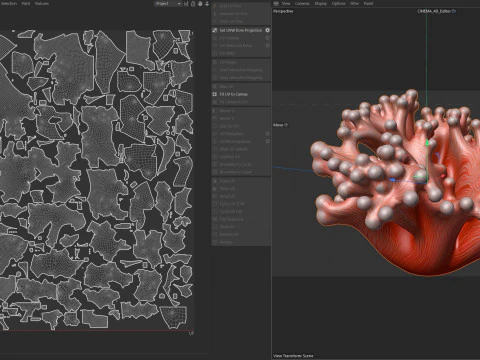The height and width of the screenshot is (360, 480).
Task: Click the hand-shaped icon in UV editor header
Action: coord(200,4)
